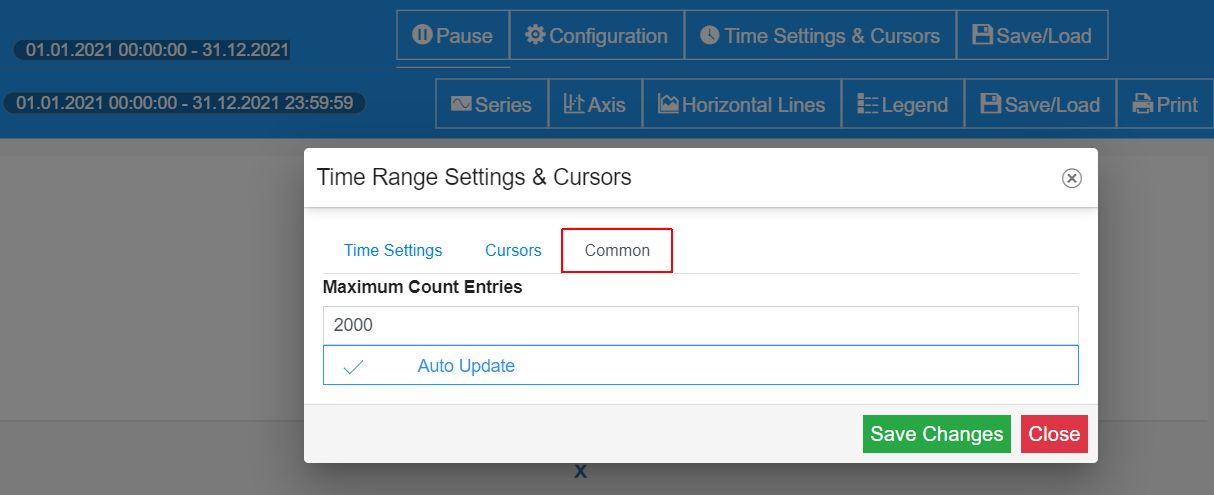
Task: Click the Pause icon button
Action: coord(423,36)
